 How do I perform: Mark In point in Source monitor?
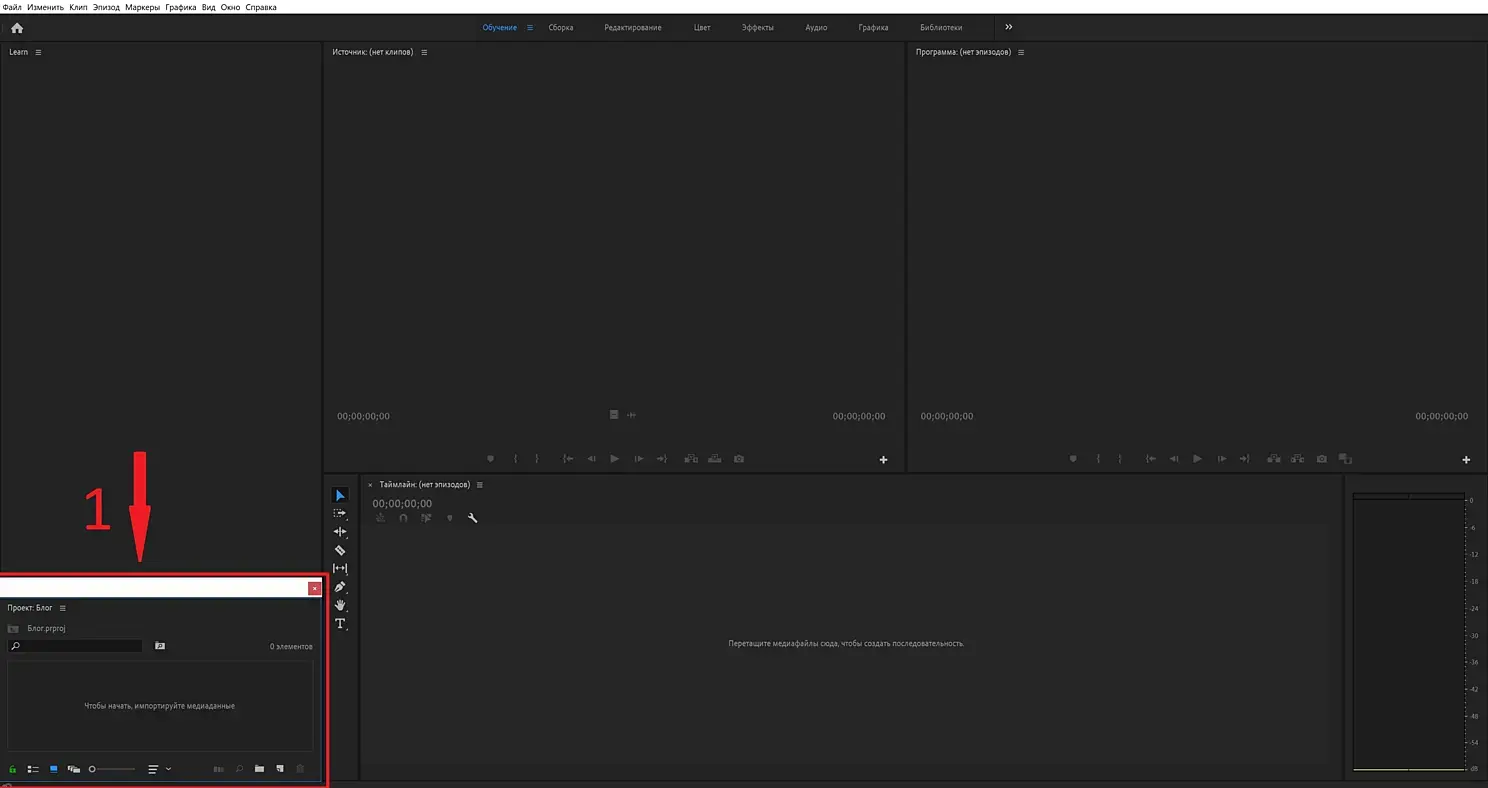pyautogui.click(x=515, y=459)
